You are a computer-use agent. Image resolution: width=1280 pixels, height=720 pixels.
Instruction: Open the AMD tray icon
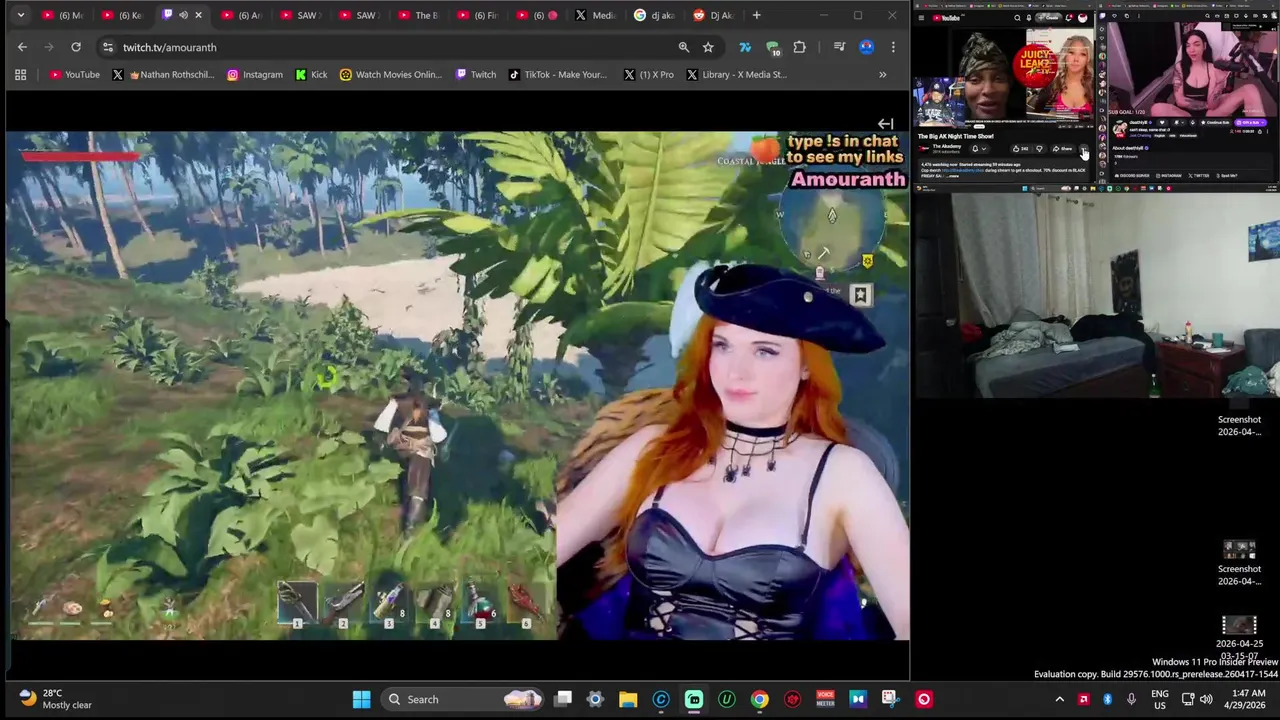(x=1083, y=699)
